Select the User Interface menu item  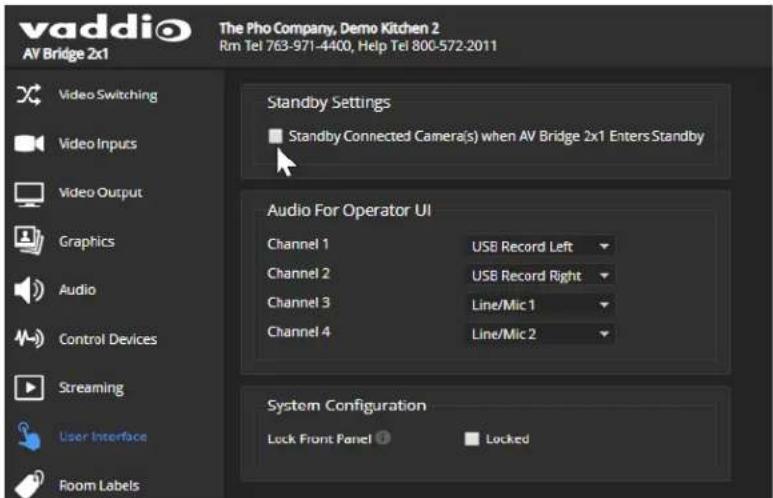point(103,436)
